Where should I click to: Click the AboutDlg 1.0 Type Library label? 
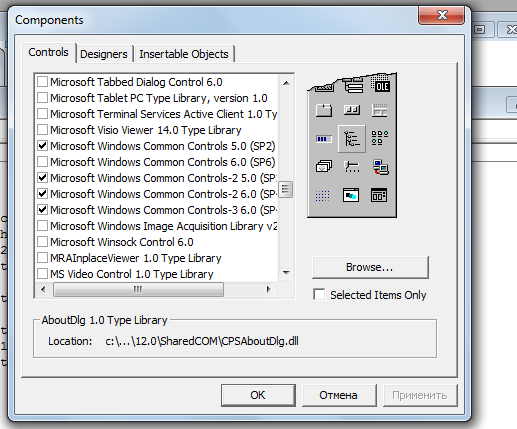click(104, 320)
